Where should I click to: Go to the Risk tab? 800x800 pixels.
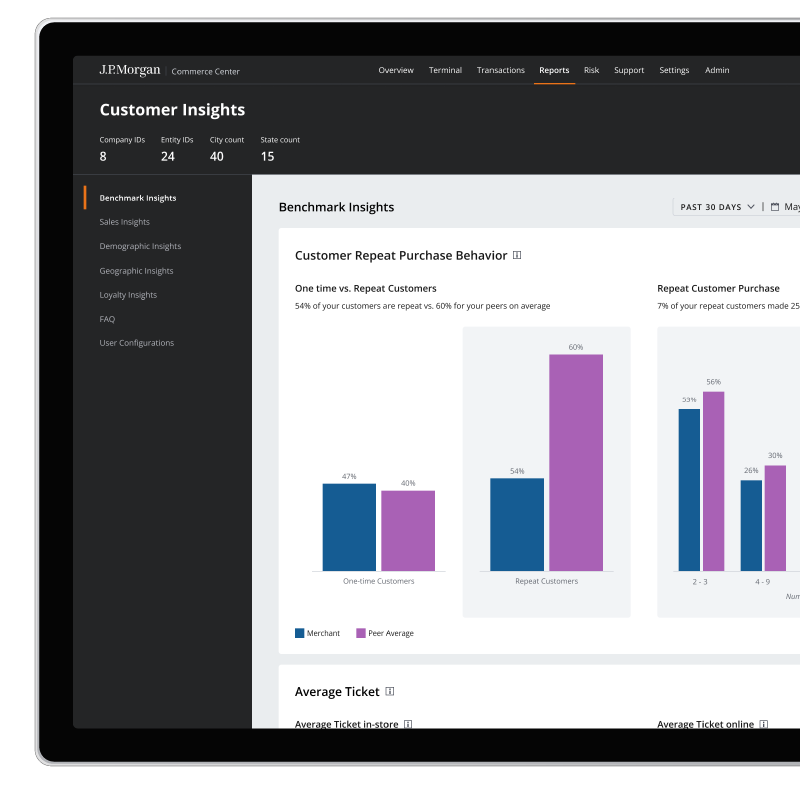tap(591, 70)
